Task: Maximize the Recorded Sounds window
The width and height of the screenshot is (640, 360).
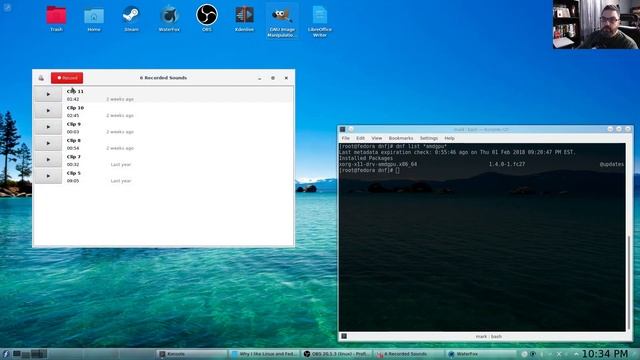Action: click(x=273, y=78)
